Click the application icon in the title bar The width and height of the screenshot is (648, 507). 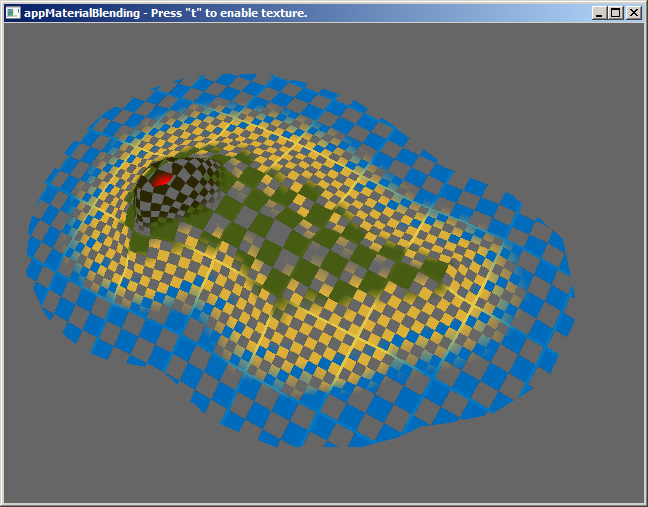pos(13,13)
